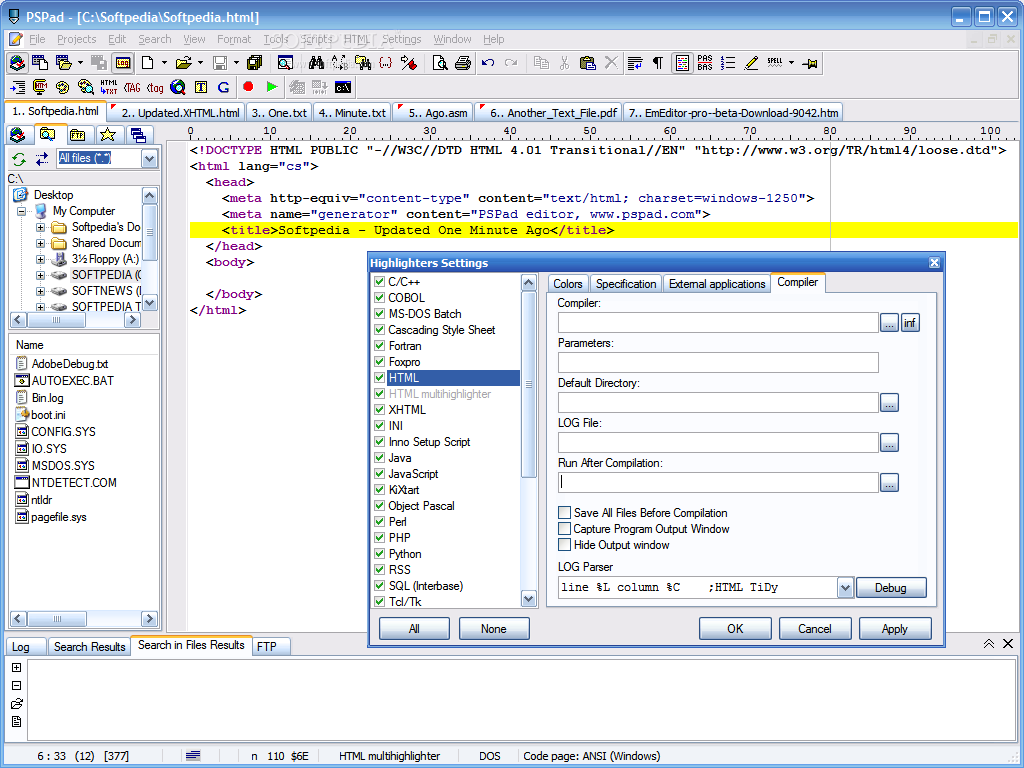Check Capture Program Output Window

click(x=564, y=529)
